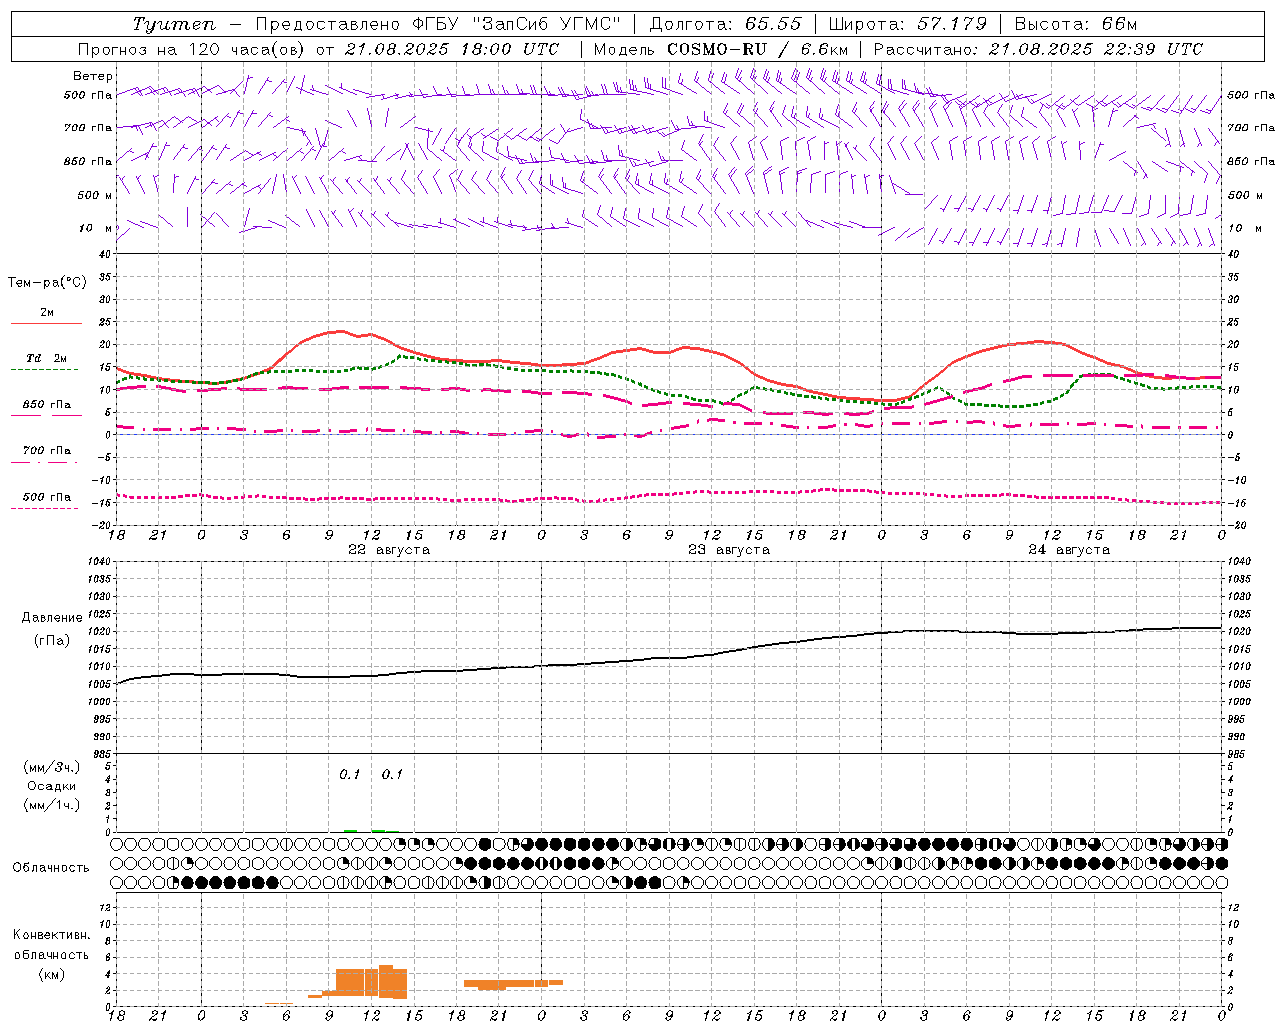The height and width of the screenshot is (1024, 1280).
Task: Click the "Давление" pressure panel label
Action: point(52,618)
